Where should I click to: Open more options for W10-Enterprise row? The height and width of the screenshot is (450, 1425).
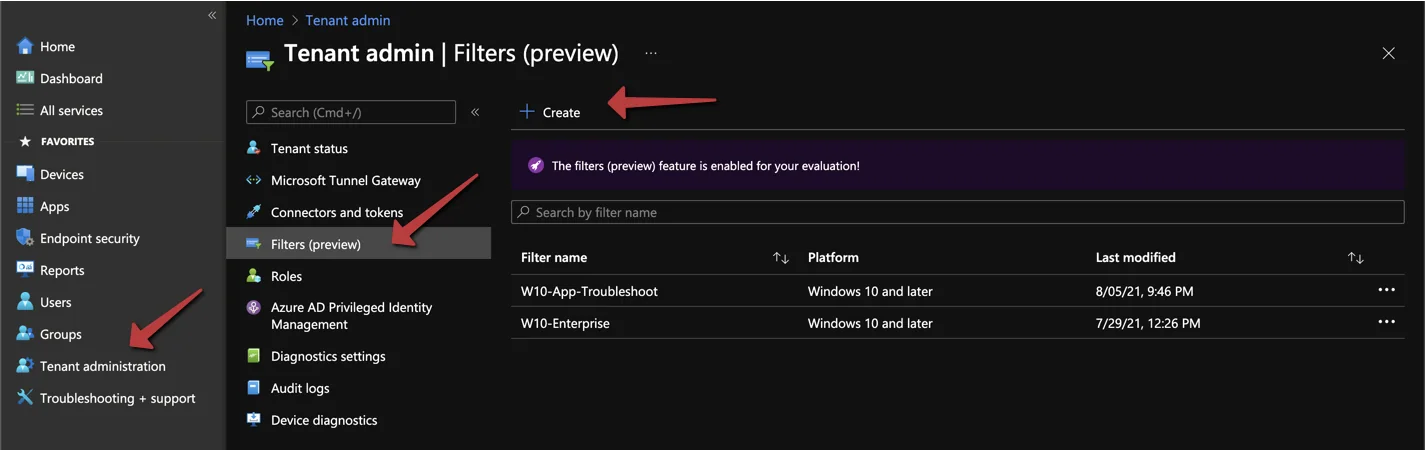pos(1386,322)
